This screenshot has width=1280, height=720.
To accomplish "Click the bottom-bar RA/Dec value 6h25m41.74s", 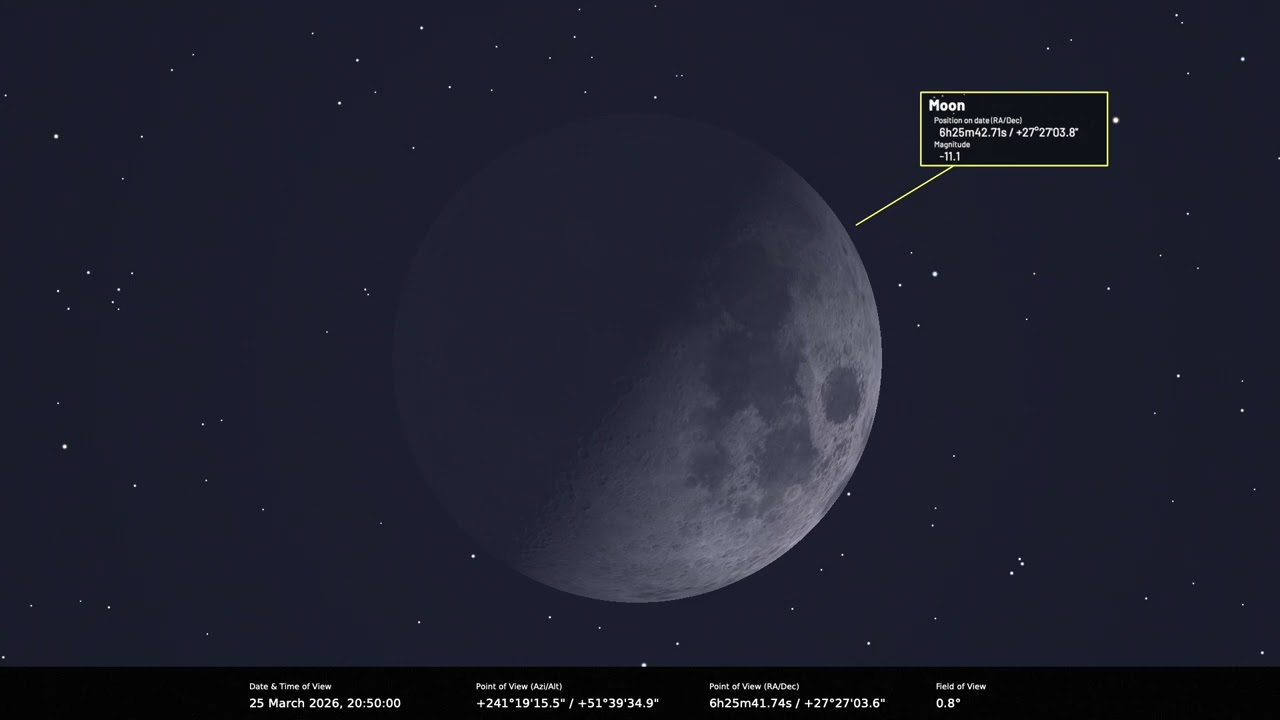I will click(797, 703).
